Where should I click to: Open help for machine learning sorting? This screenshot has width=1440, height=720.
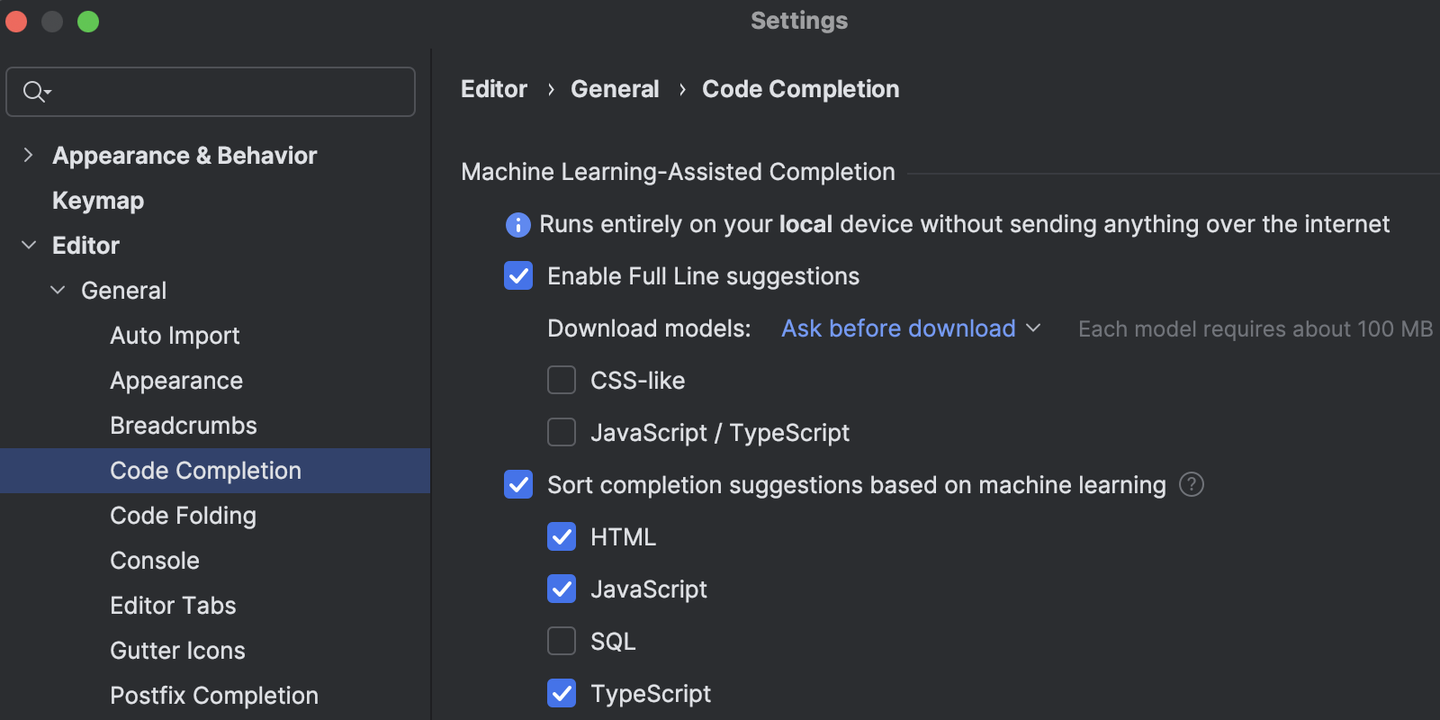coord(1191,484)
